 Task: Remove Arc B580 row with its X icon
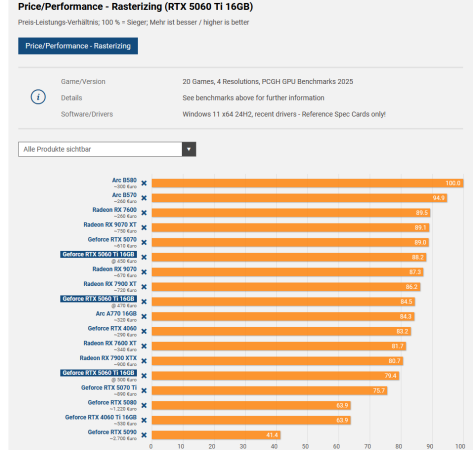coord(144,183)
